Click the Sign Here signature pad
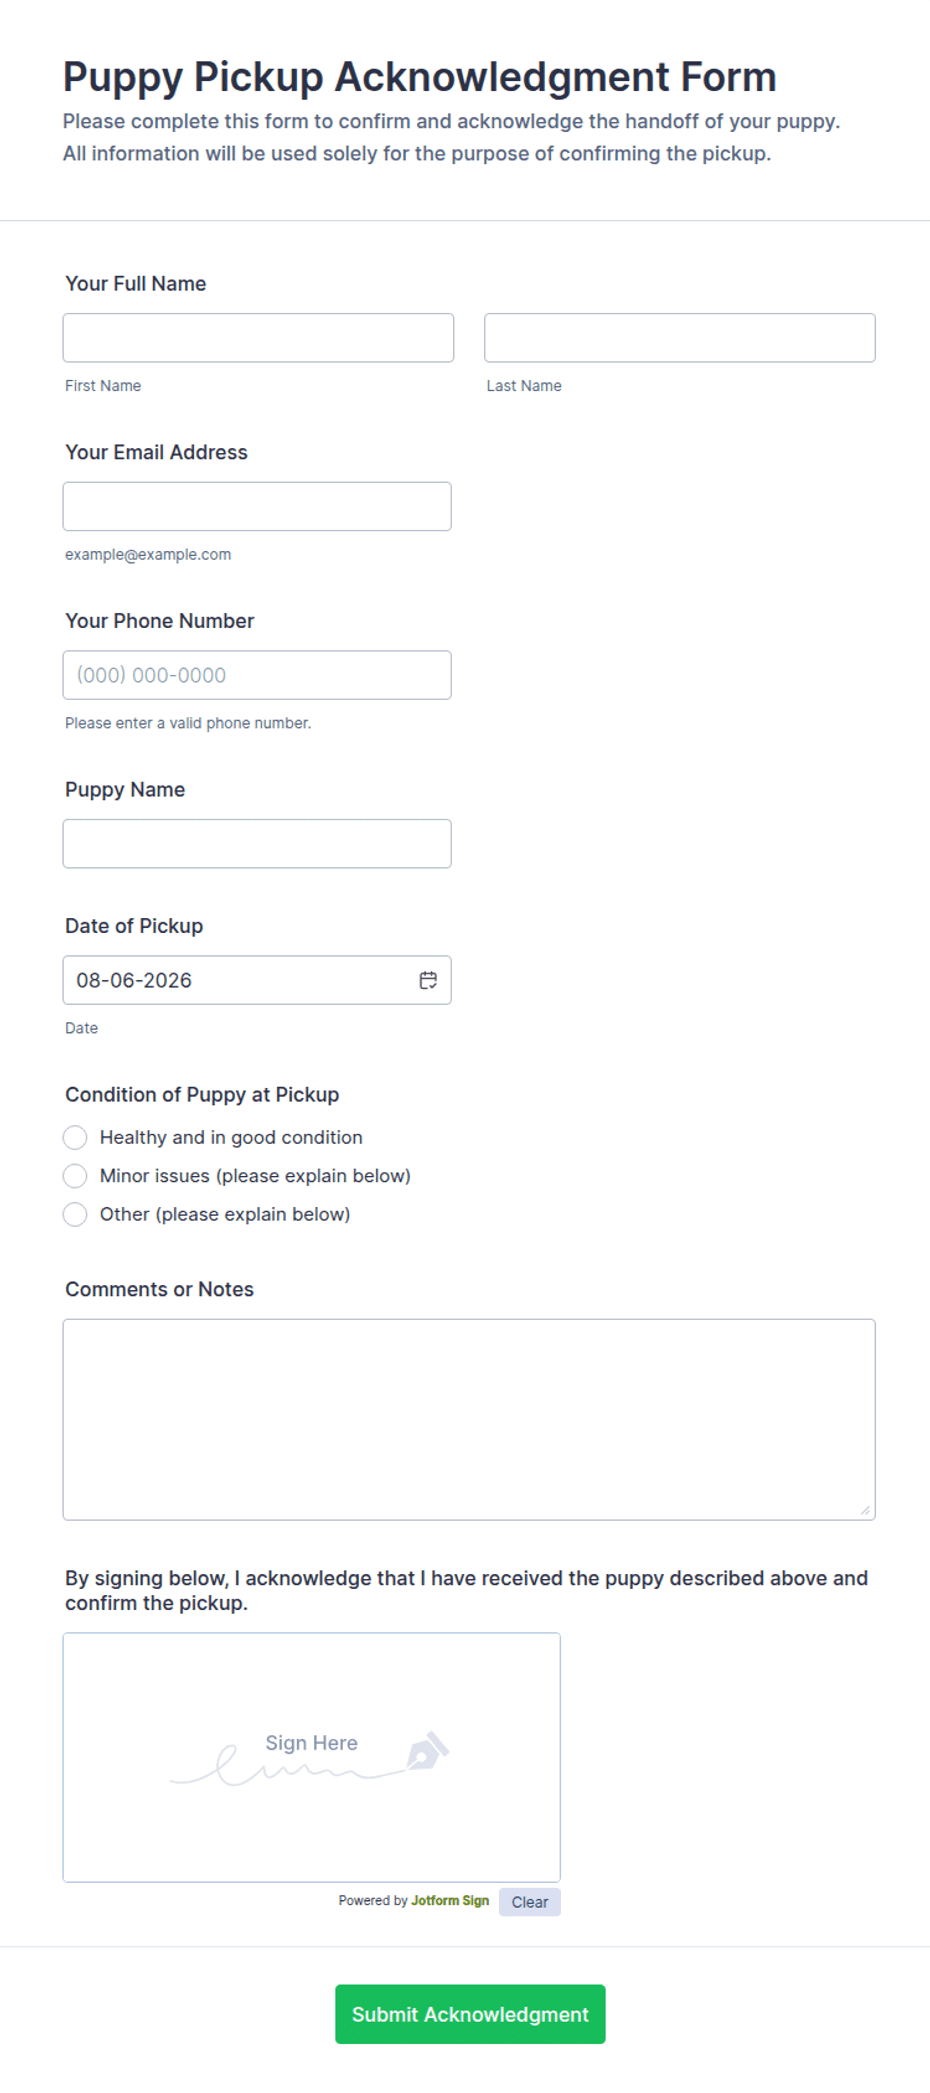930x2093 pixels. pos(312,1757)
